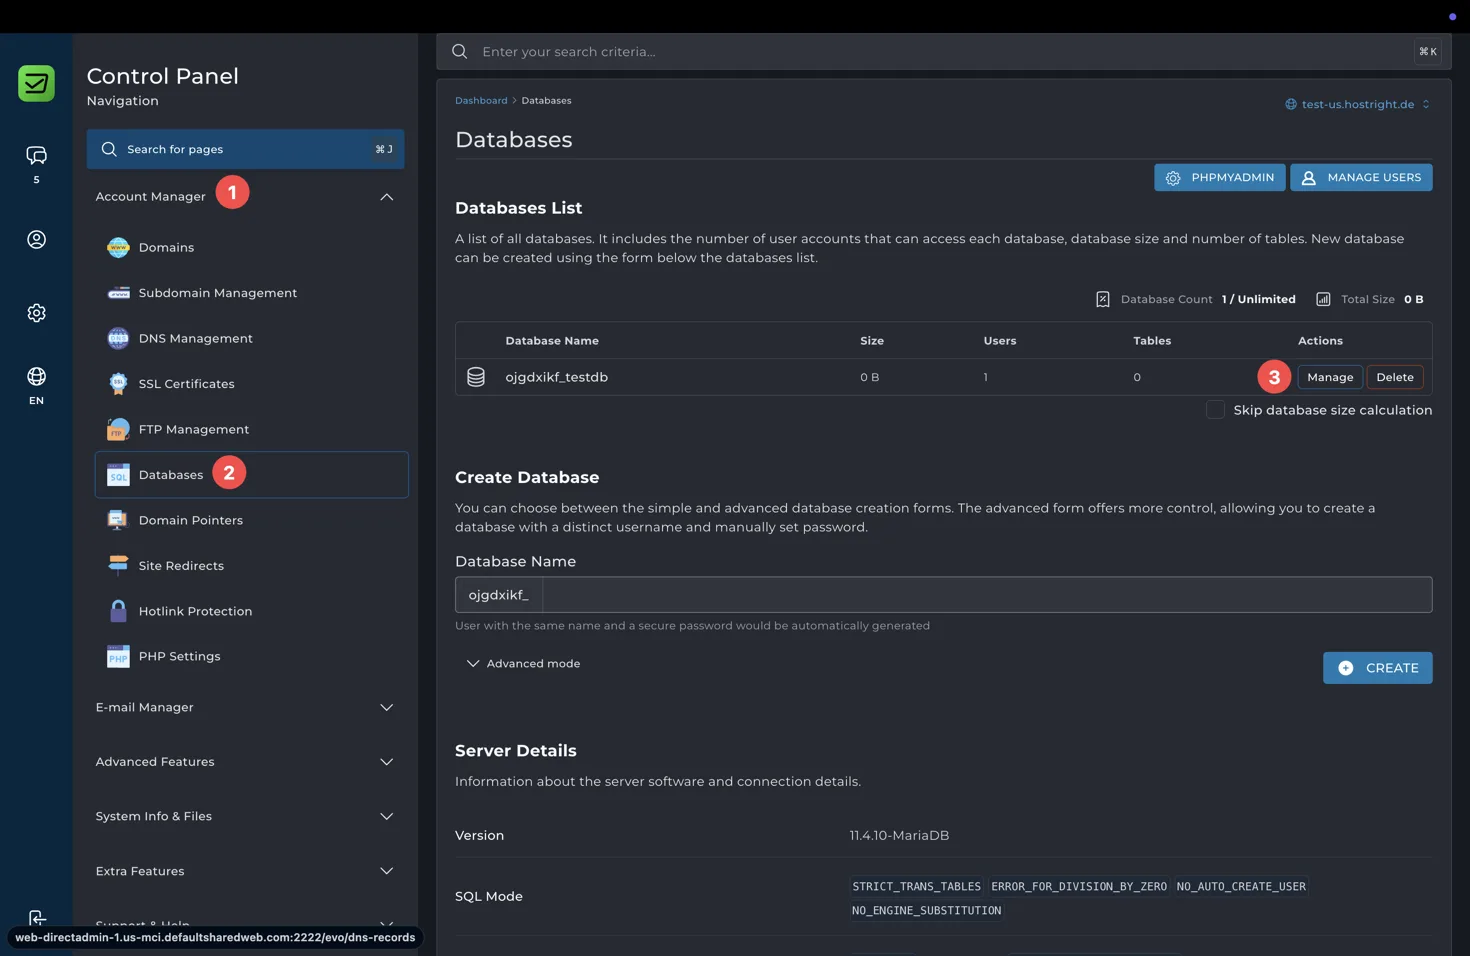Tick Skip database size calculation checkbox

tap(1215, 410)
